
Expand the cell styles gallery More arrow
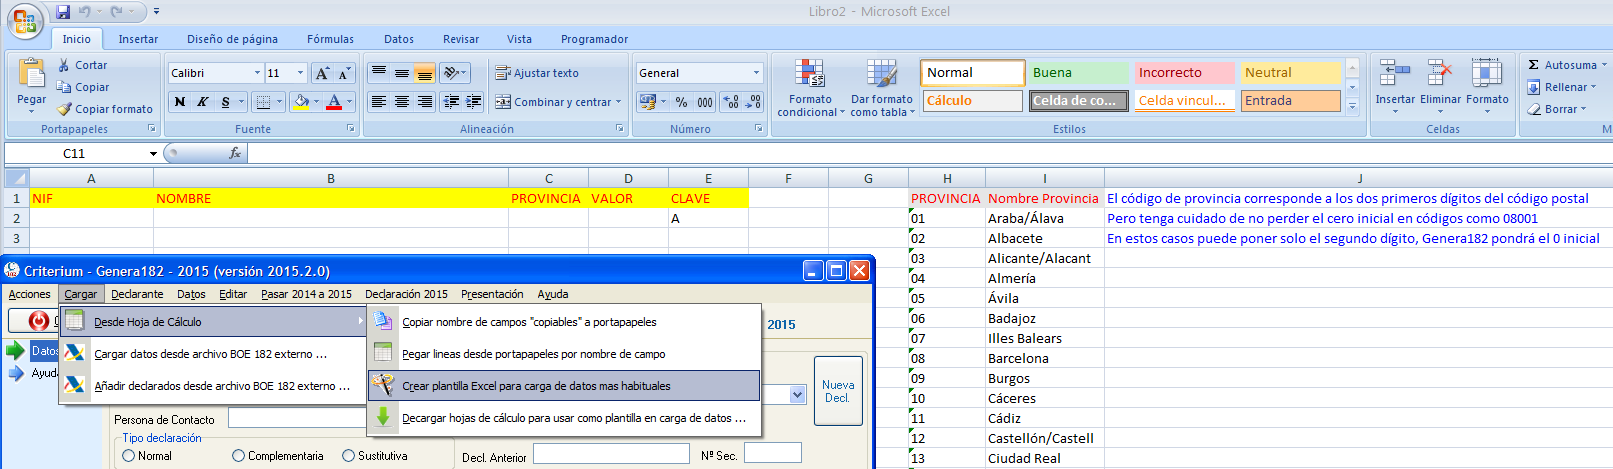tap(1352, 106)
